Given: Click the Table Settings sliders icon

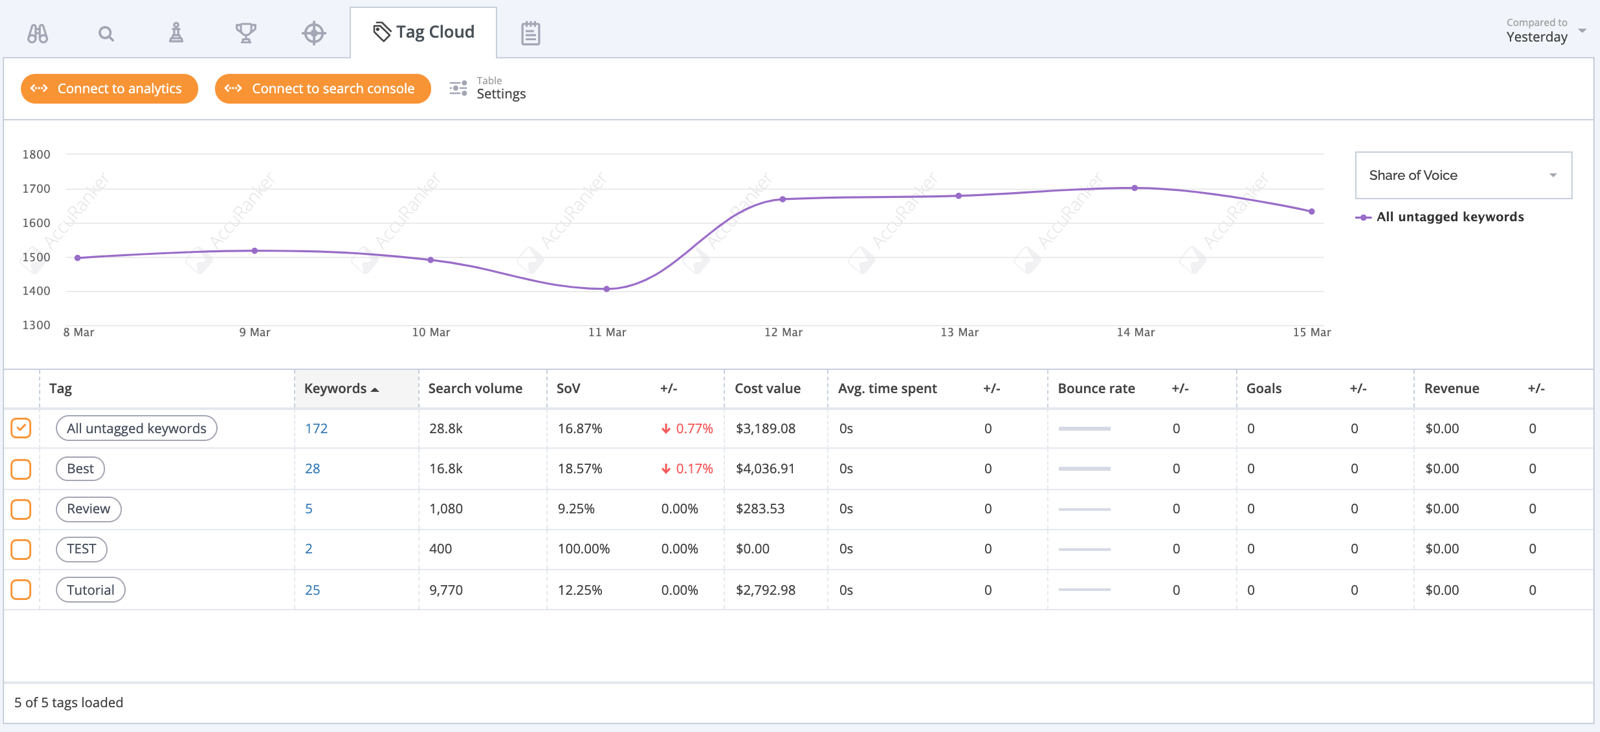Looking at the screenshot, I should (x=458, y=89).
